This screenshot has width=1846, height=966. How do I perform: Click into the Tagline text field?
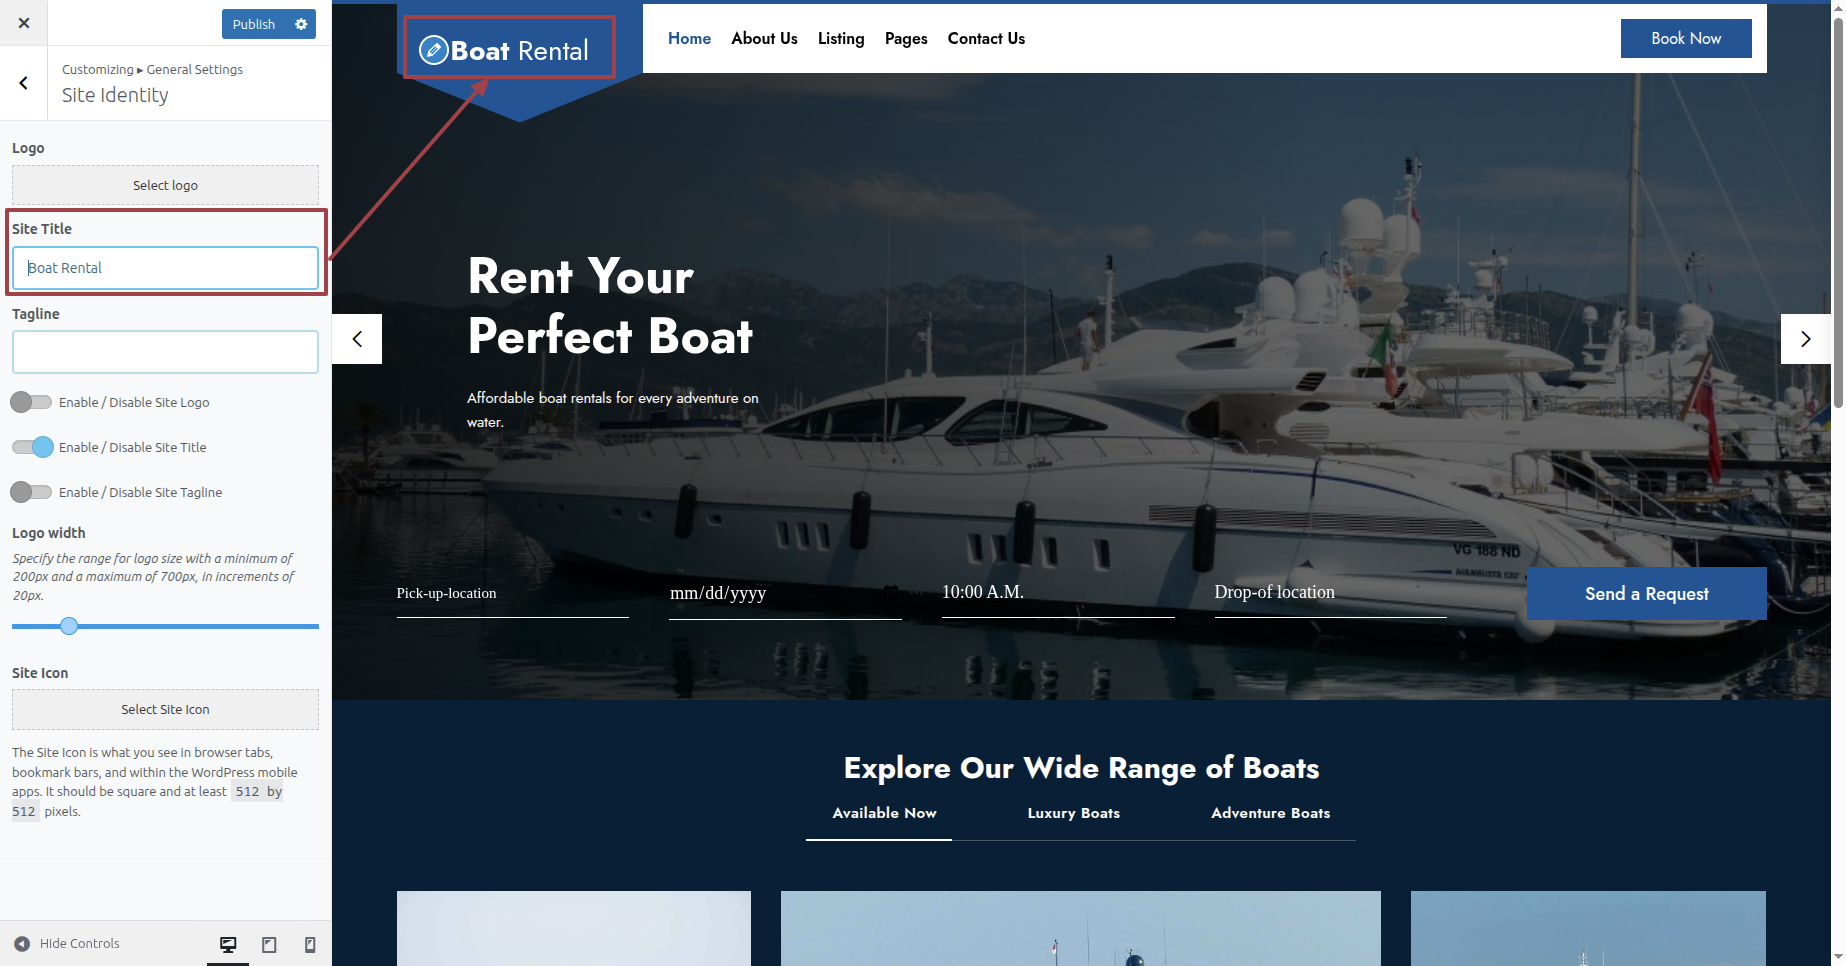(x=165, y=352)
